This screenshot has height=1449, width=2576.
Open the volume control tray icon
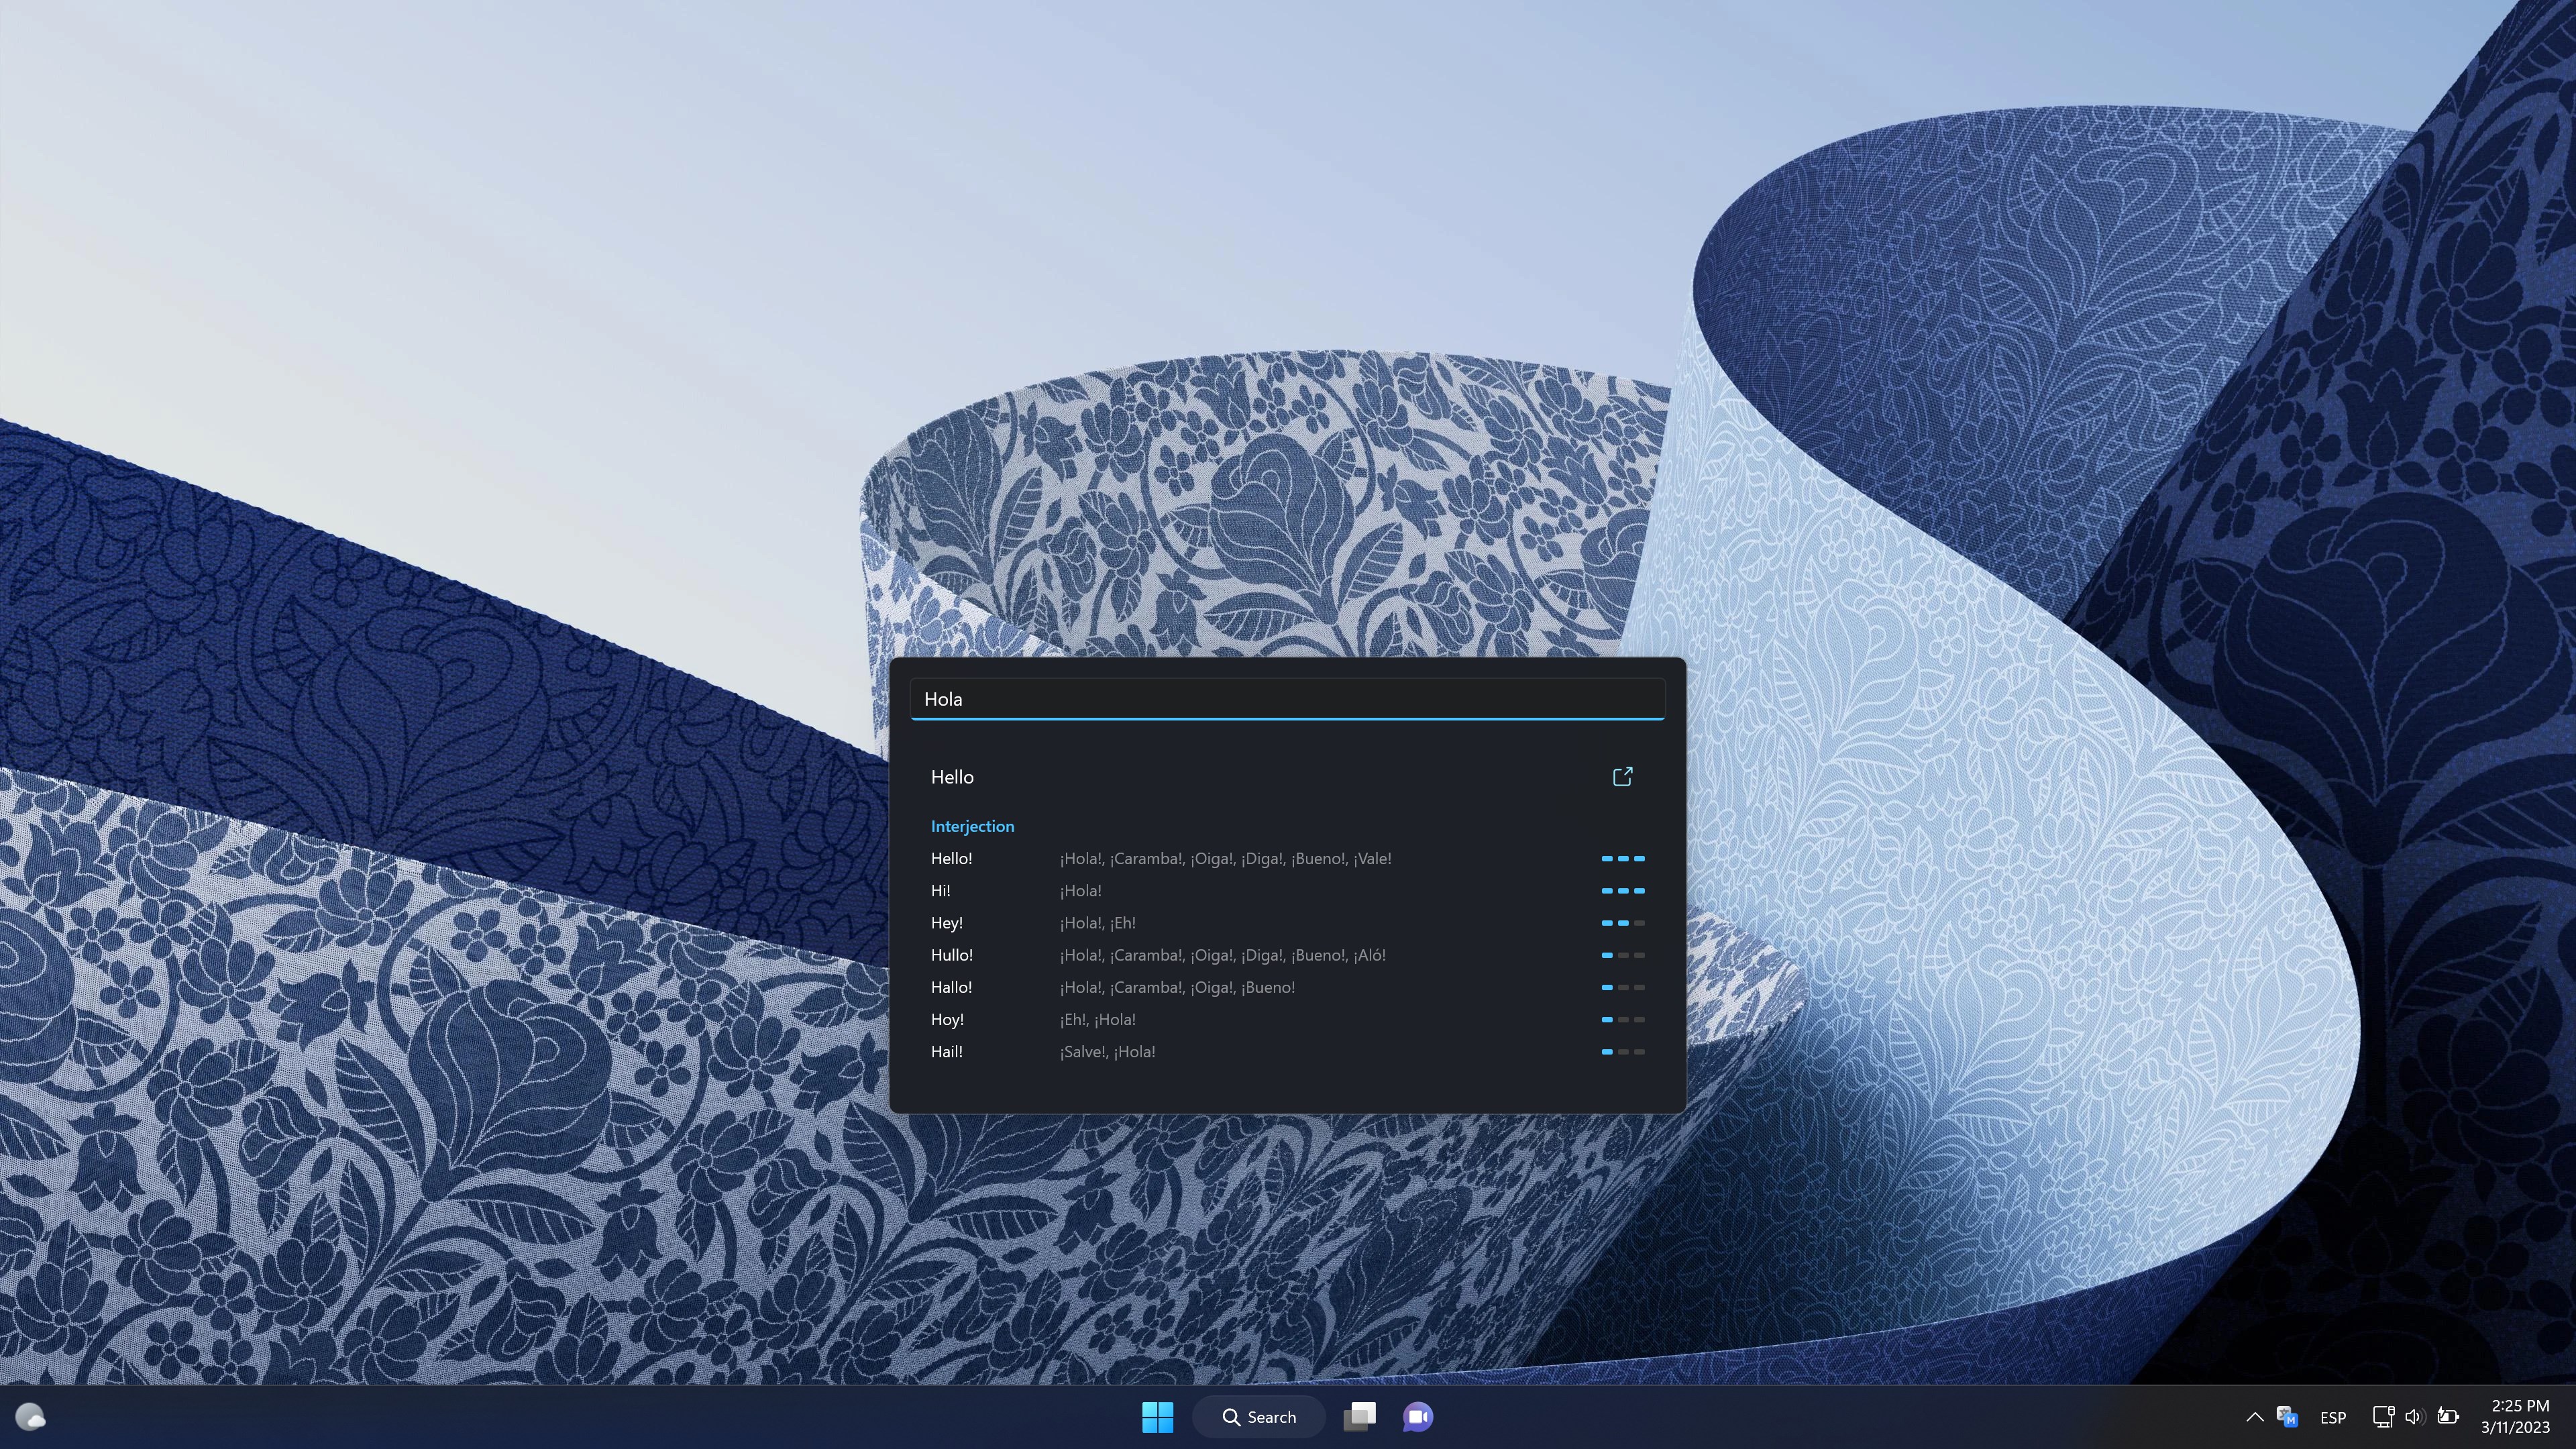click(2414, 1417)
